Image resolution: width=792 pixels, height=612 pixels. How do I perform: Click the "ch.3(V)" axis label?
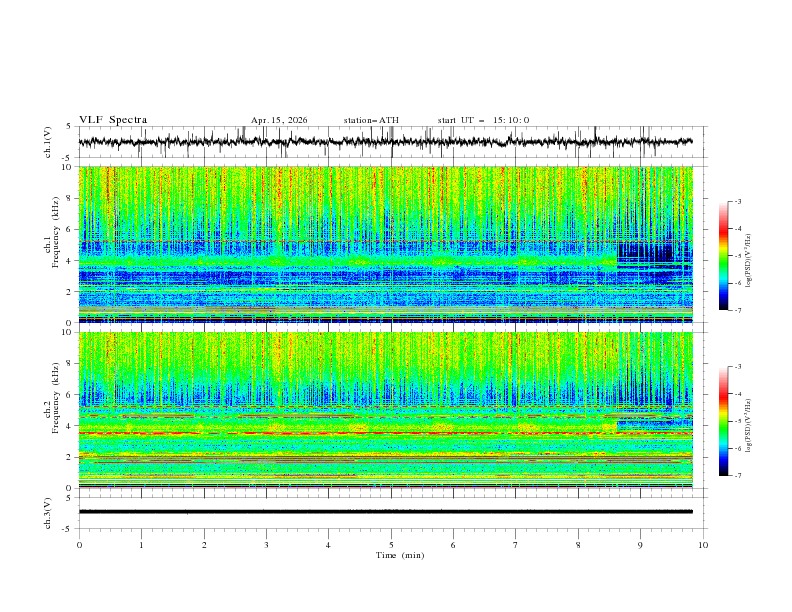48,513
